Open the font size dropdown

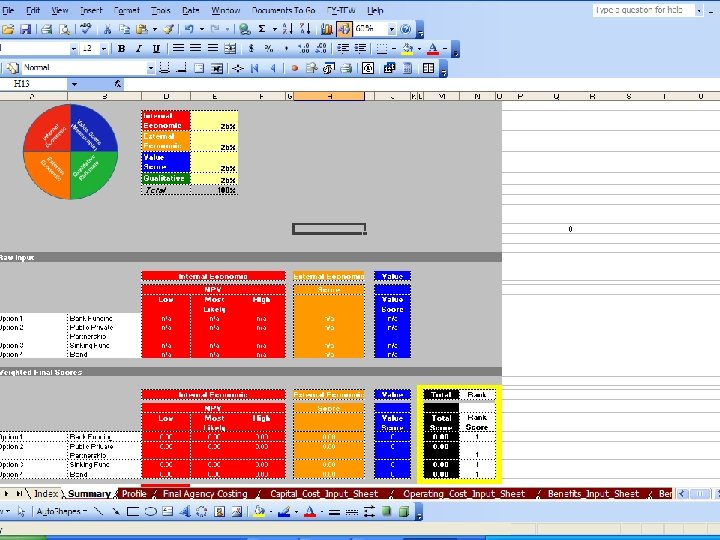(x=104, y=49)
